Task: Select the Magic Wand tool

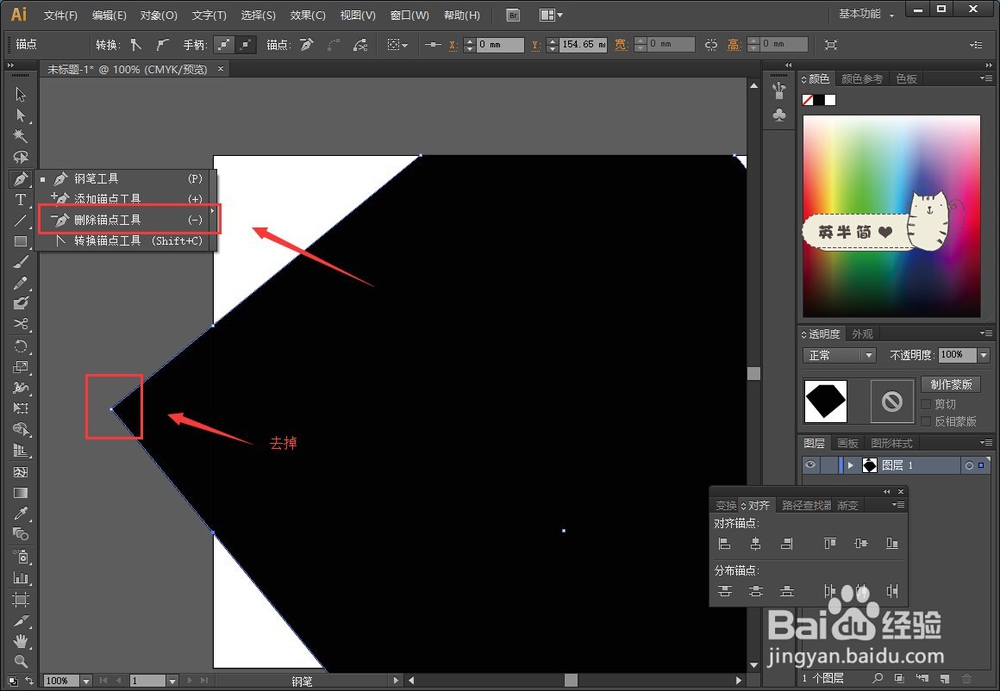Action: click(20, 136)
